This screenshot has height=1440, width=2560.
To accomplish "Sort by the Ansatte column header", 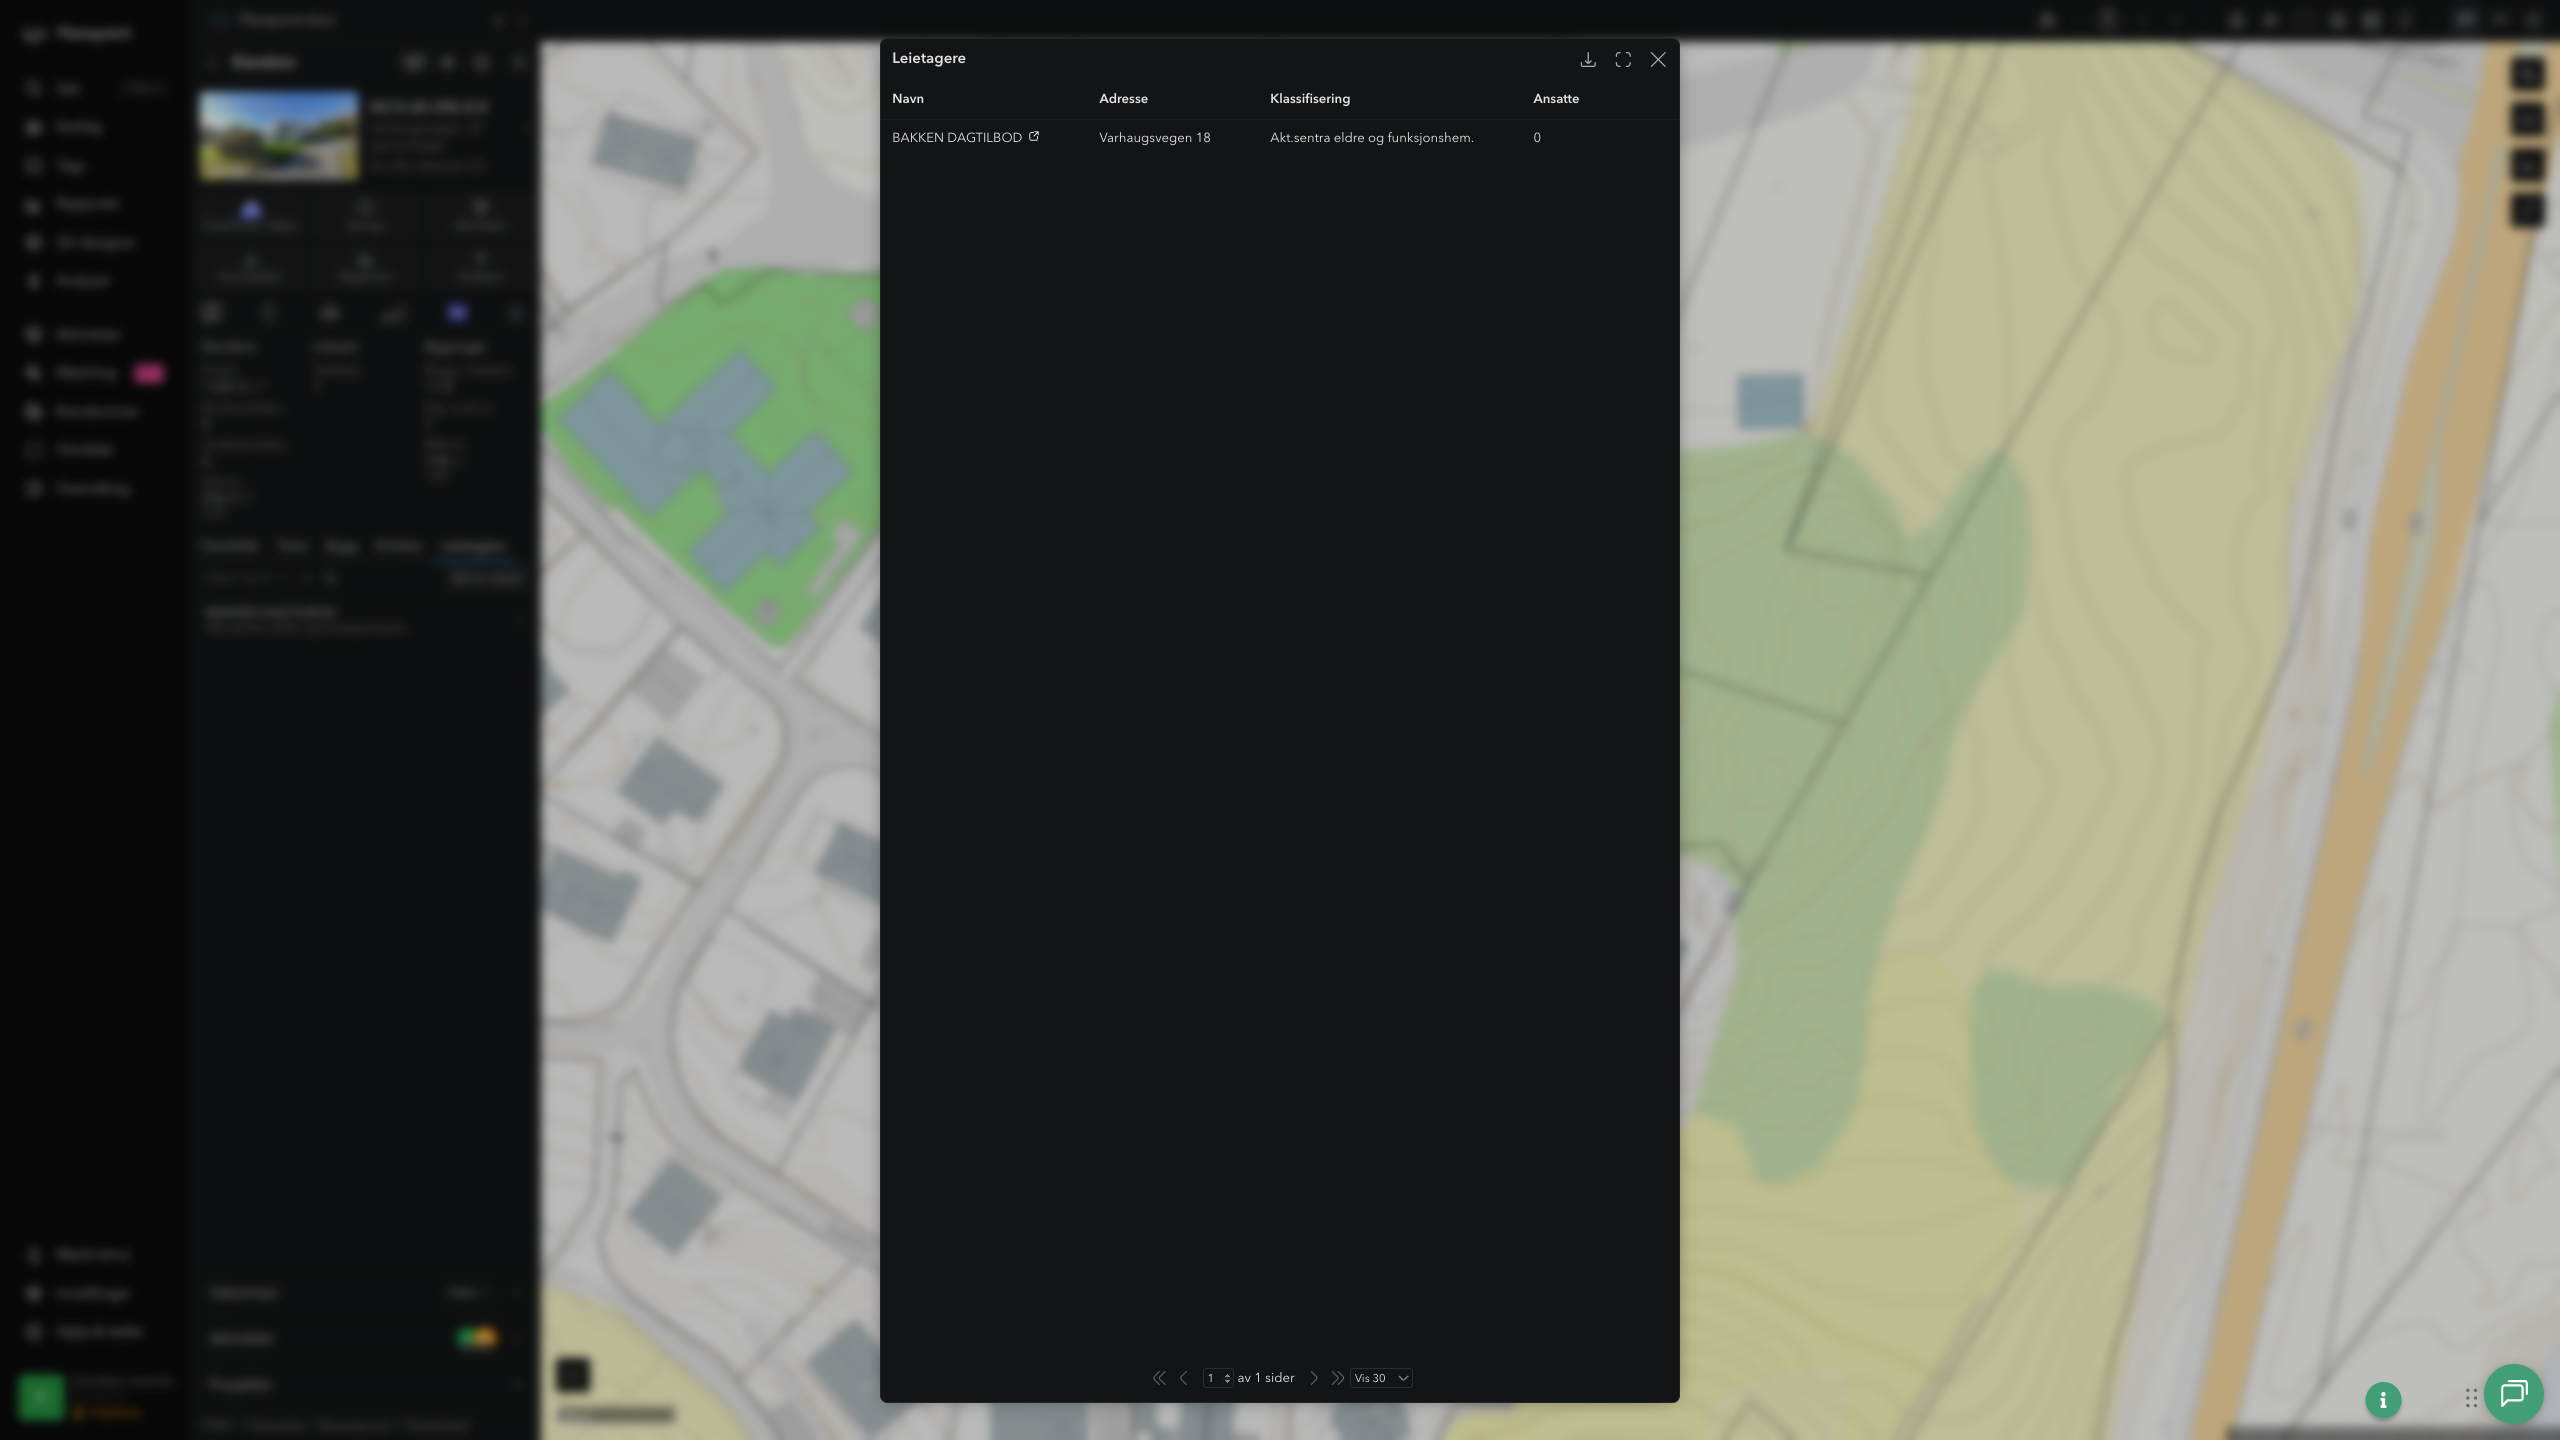I will tap(1556, 99).
